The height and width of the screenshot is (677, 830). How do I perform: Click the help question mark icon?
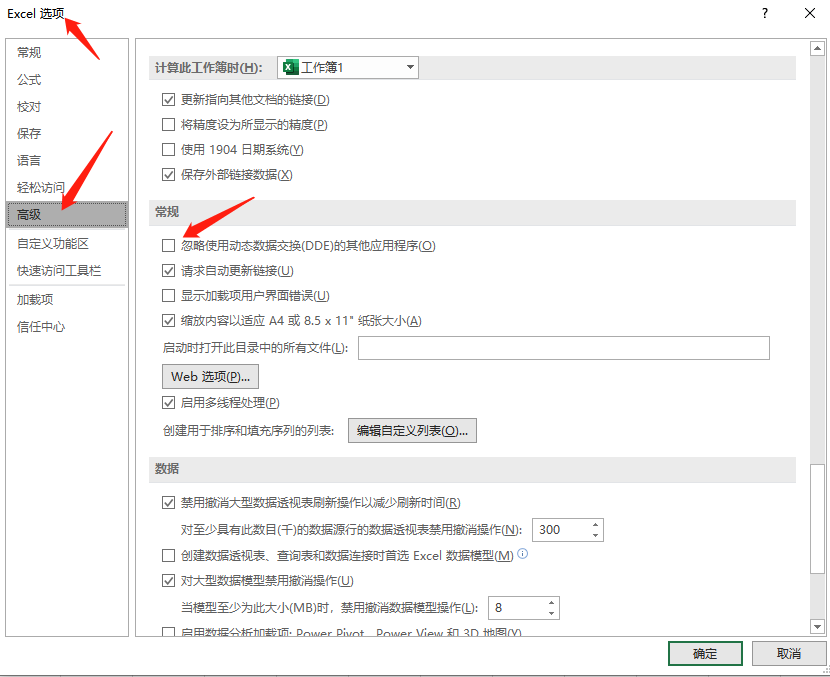[765, 13]
